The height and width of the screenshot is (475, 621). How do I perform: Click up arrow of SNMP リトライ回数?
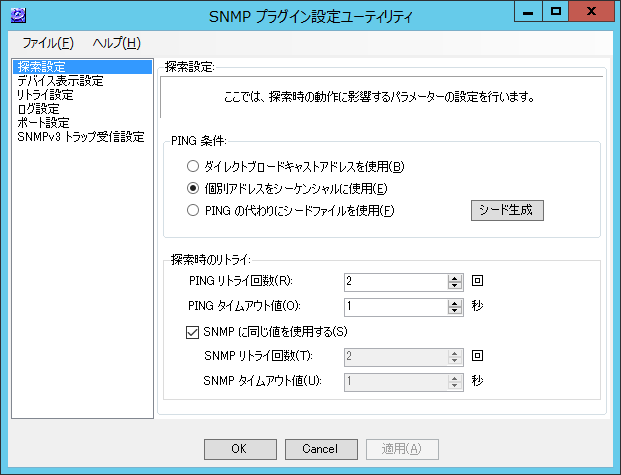coord(455,353)
